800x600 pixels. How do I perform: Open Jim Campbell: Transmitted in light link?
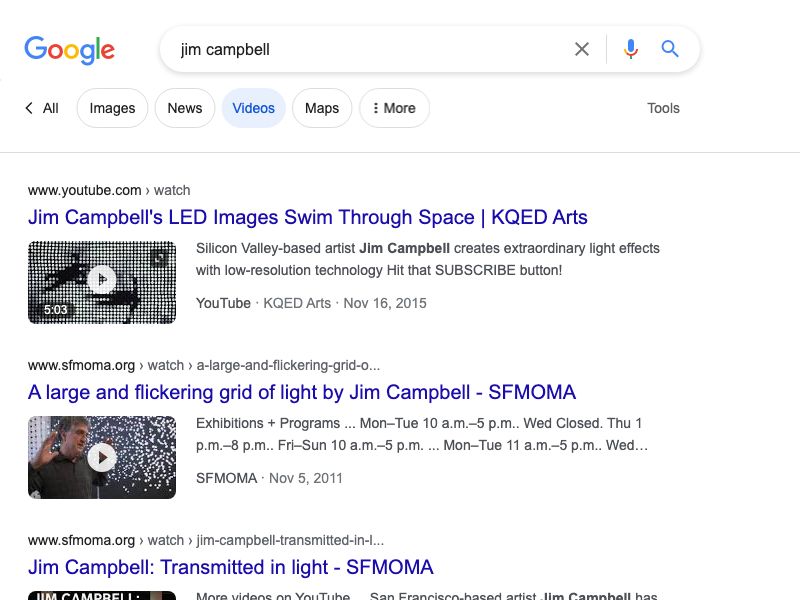click(x=231, y=567)
